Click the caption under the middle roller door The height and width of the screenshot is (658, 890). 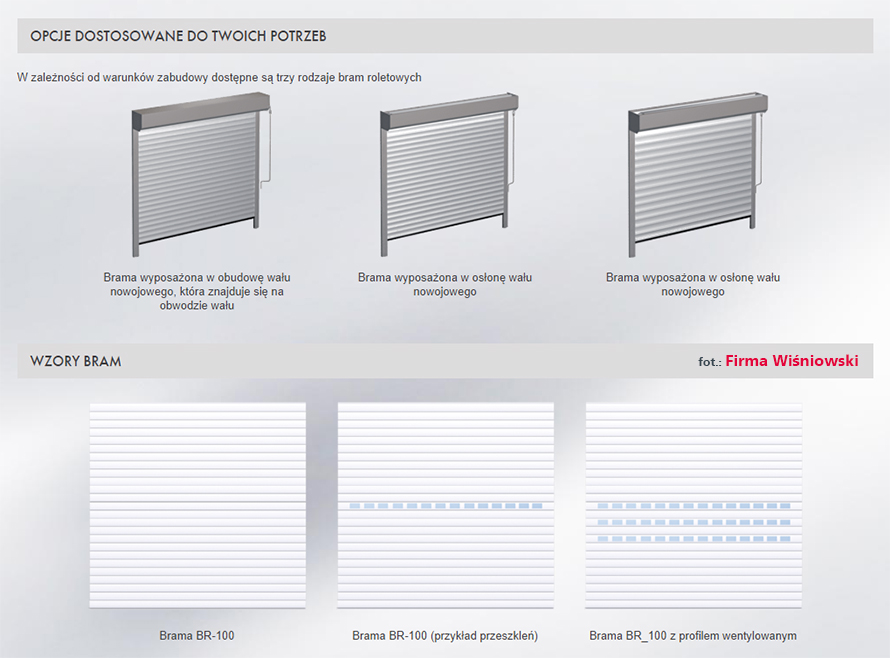445,284
